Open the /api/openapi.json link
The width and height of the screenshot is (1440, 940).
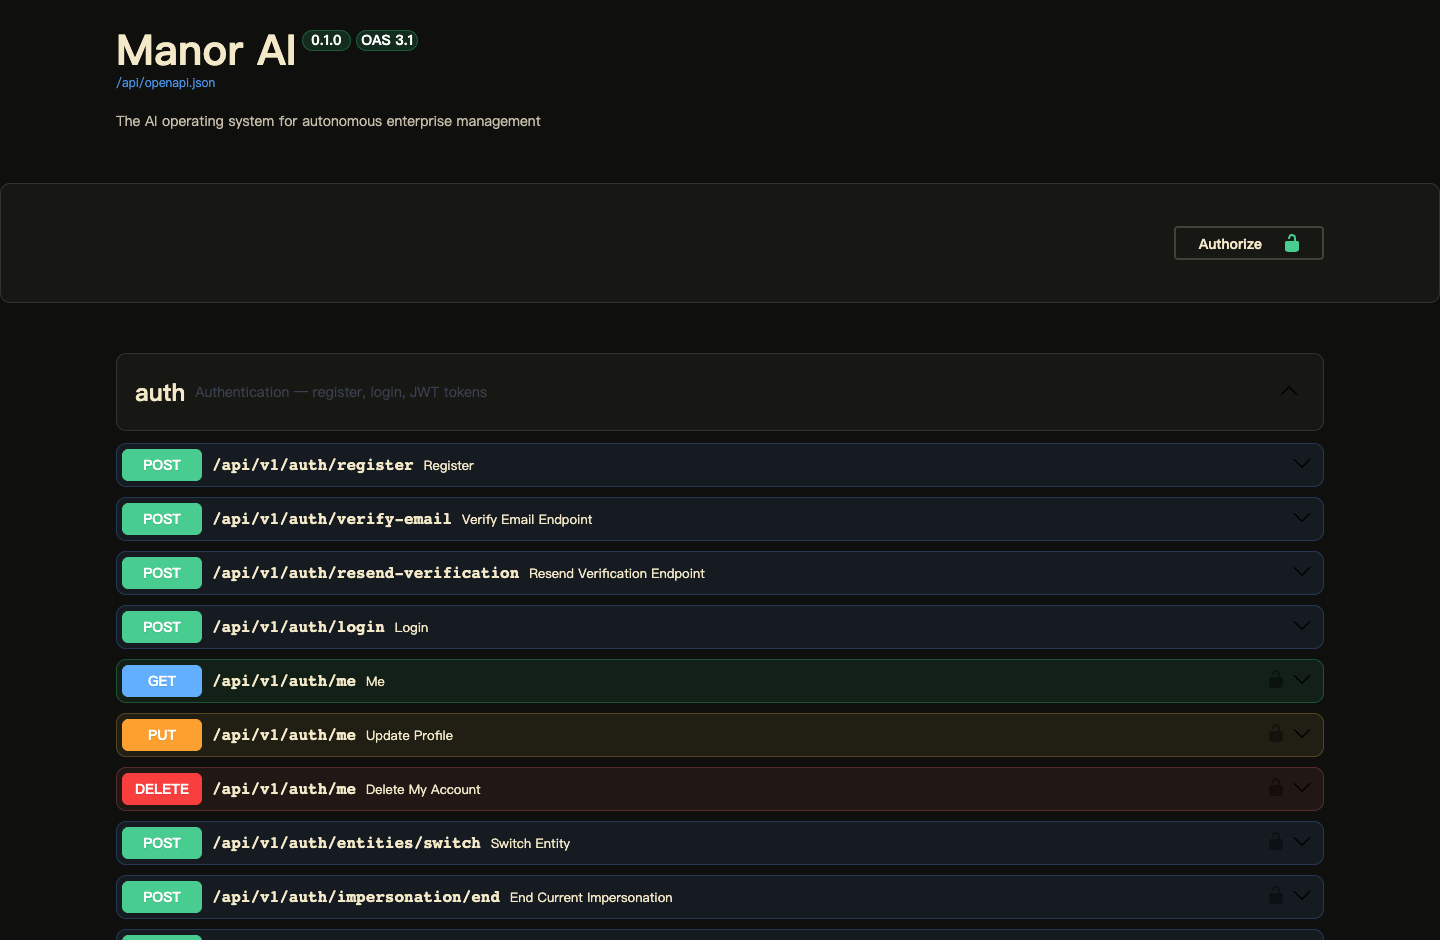coord(166,83)
